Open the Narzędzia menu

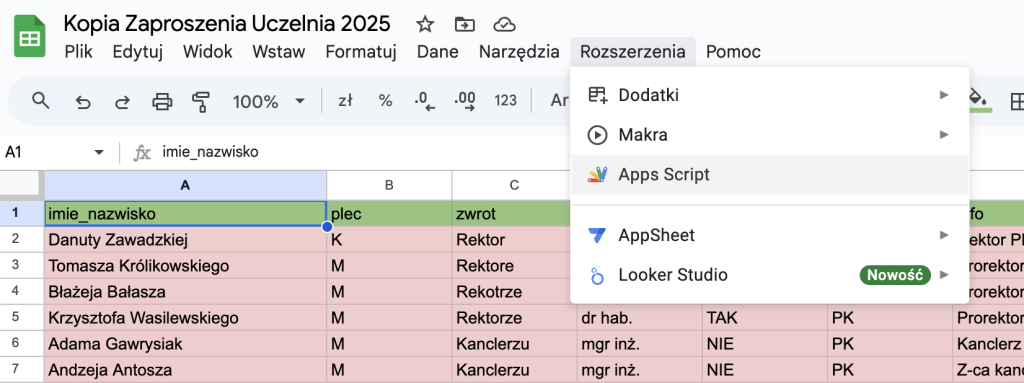(x=519, y=52)
